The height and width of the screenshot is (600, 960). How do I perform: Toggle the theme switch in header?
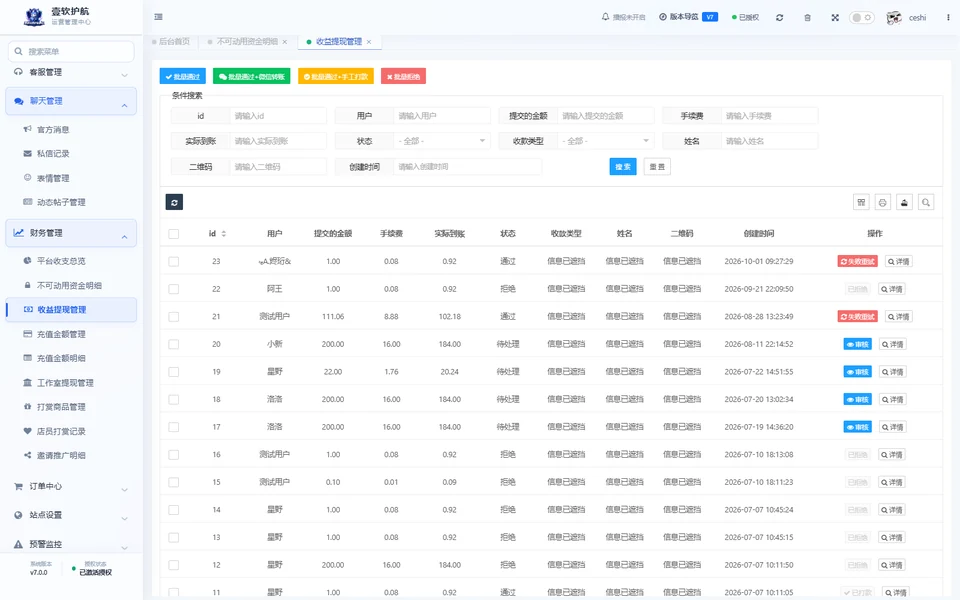[x=861, y=18]
